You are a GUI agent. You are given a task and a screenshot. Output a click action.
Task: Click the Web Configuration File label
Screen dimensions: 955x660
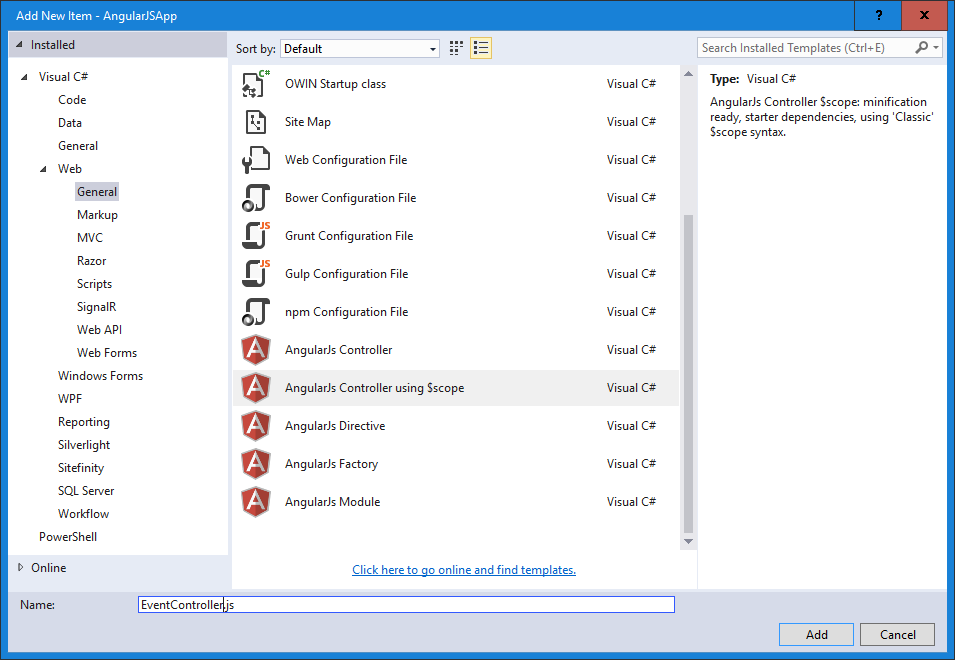coord(346,160)
